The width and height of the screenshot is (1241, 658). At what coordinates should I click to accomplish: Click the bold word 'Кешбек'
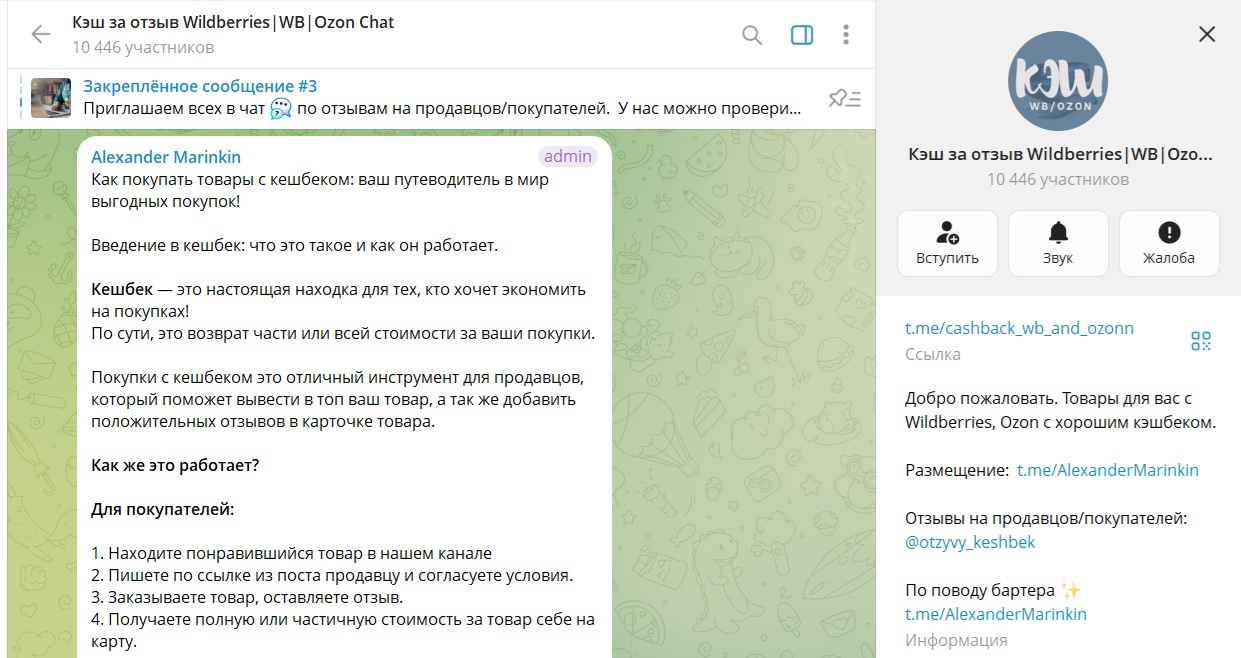tap(122, 289)
